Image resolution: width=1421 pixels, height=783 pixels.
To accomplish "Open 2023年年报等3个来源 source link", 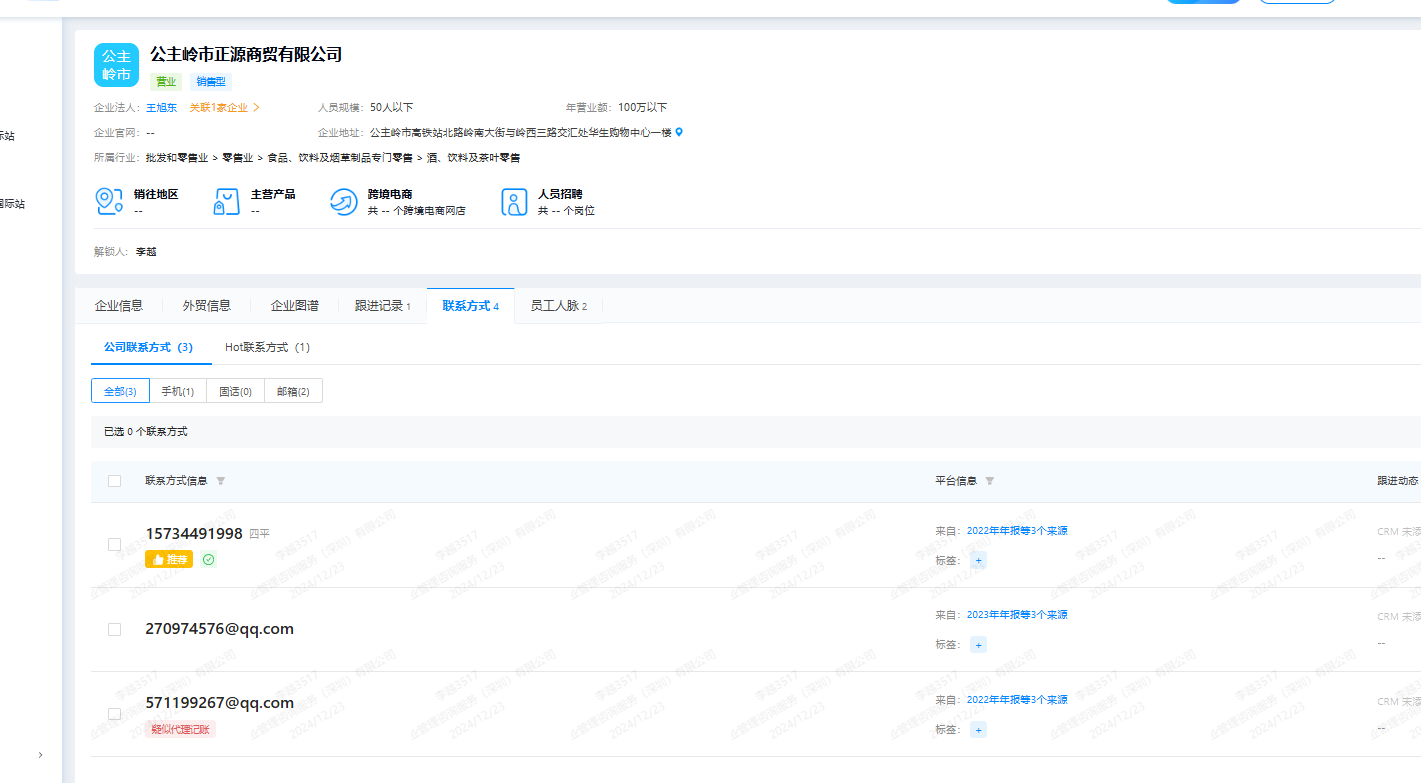I will pyautogui.click(x=1017, y=615).
